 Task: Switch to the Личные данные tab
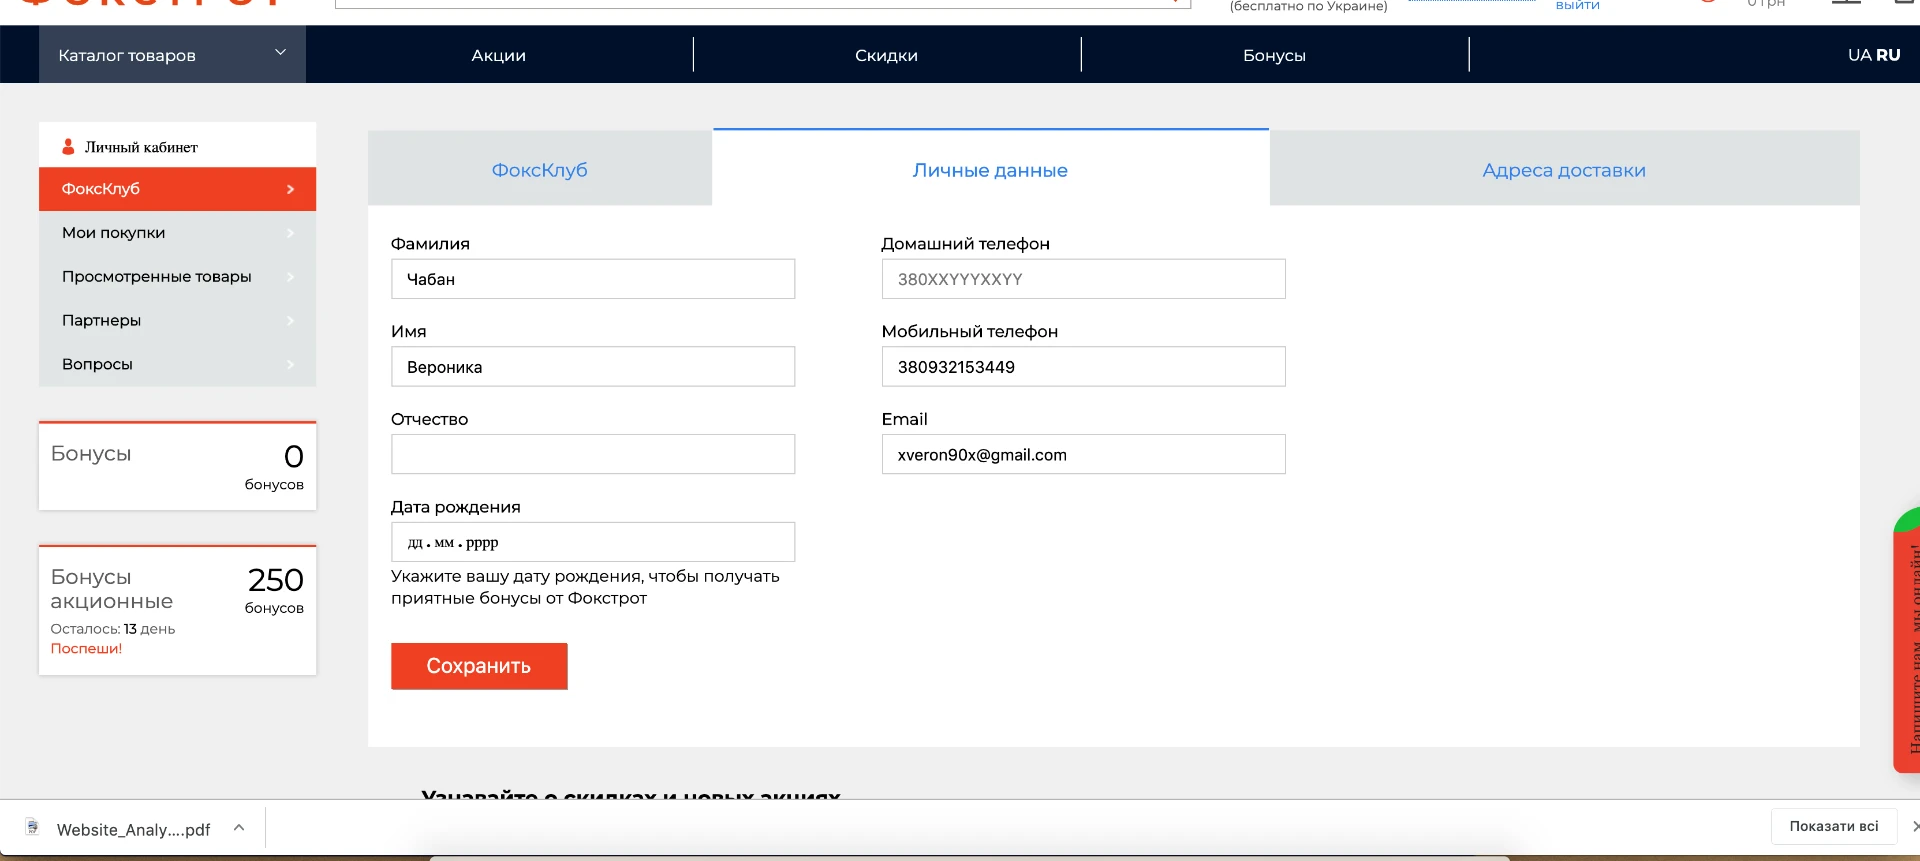[990, 170]
